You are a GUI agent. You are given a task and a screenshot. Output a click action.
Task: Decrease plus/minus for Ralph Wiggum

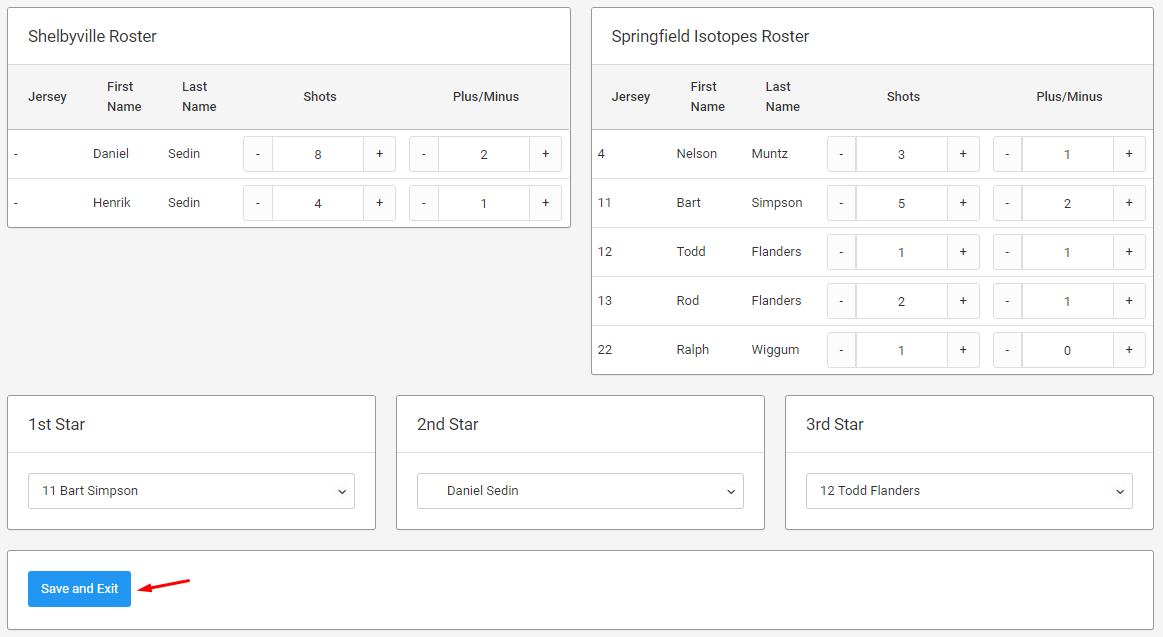tap(1007, 350)
